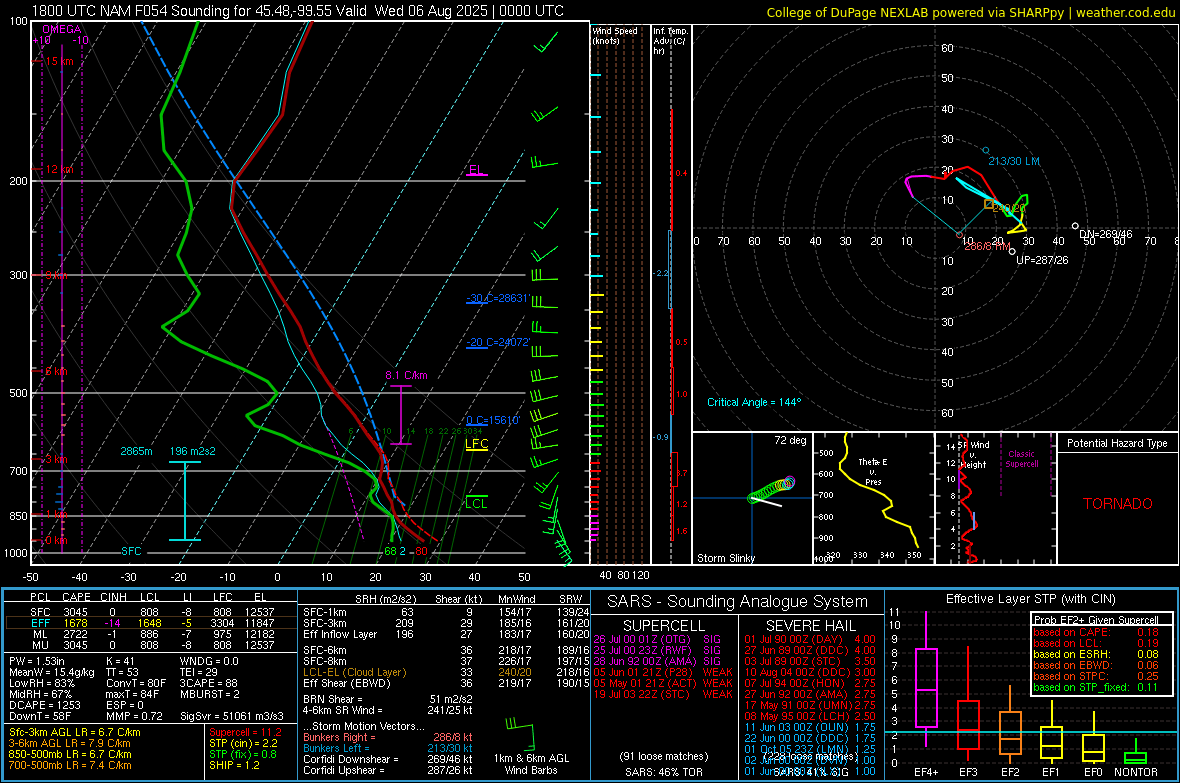1180x783 pixels.
Task: Click the 'based on CAPE' probability row
Action: [x=1096, y=632]
